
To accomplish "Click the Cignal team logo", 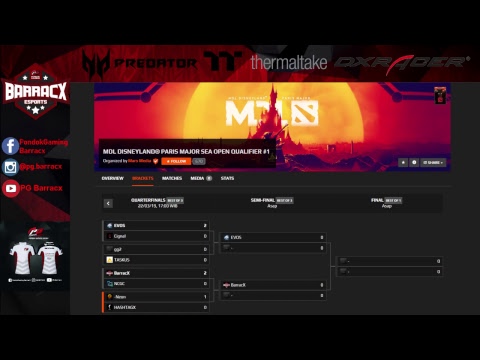I will pyautogui.click(x=109, y=236).
